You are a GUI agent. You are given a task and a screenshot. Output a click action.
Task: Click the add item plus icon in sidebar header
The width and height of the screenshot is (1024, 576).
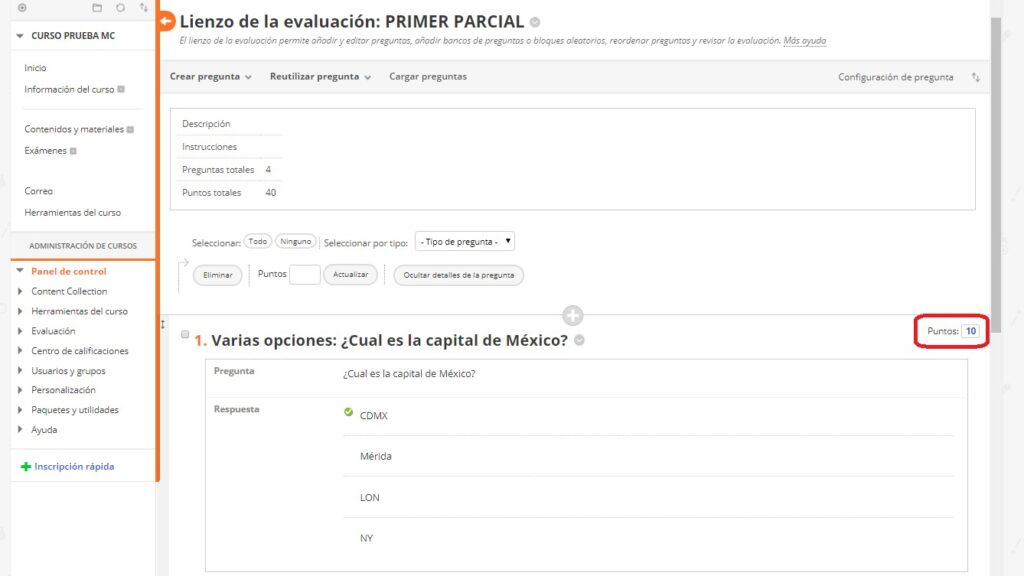point(22,7)
